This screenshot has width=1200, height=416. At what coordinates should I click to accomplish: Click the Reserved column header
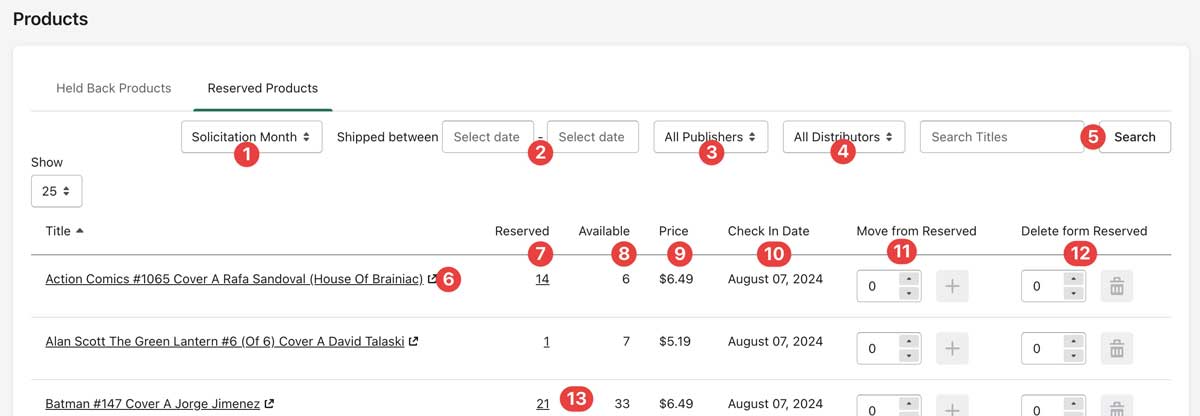pos(522,231)
